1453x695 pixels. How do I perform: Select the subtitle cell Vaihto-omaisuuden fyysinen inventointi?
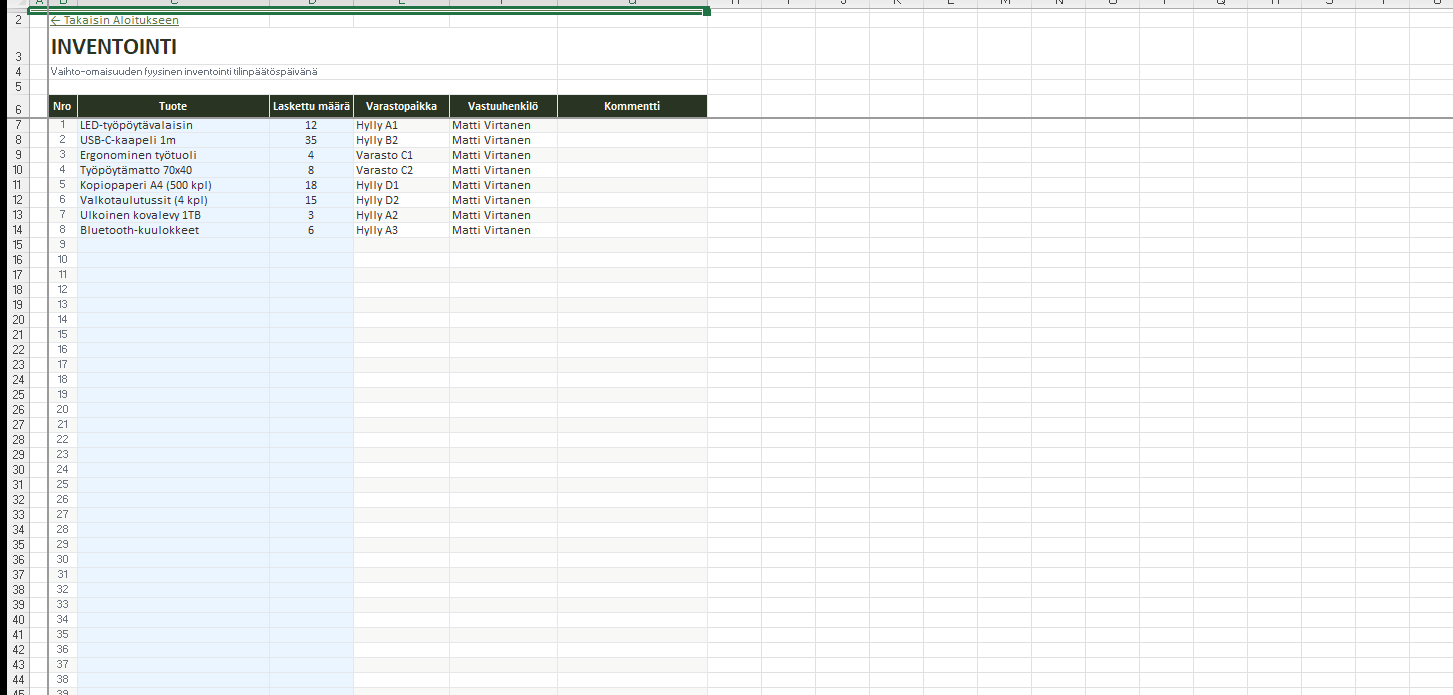pos(185,71)
